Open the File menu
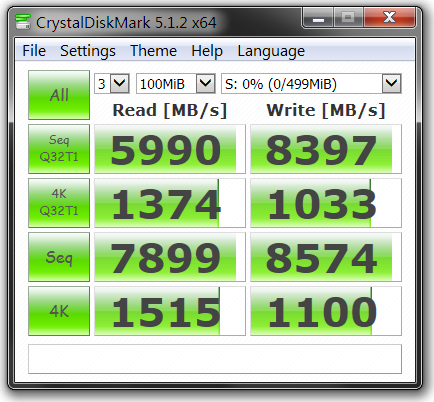 tap(34, 51)
